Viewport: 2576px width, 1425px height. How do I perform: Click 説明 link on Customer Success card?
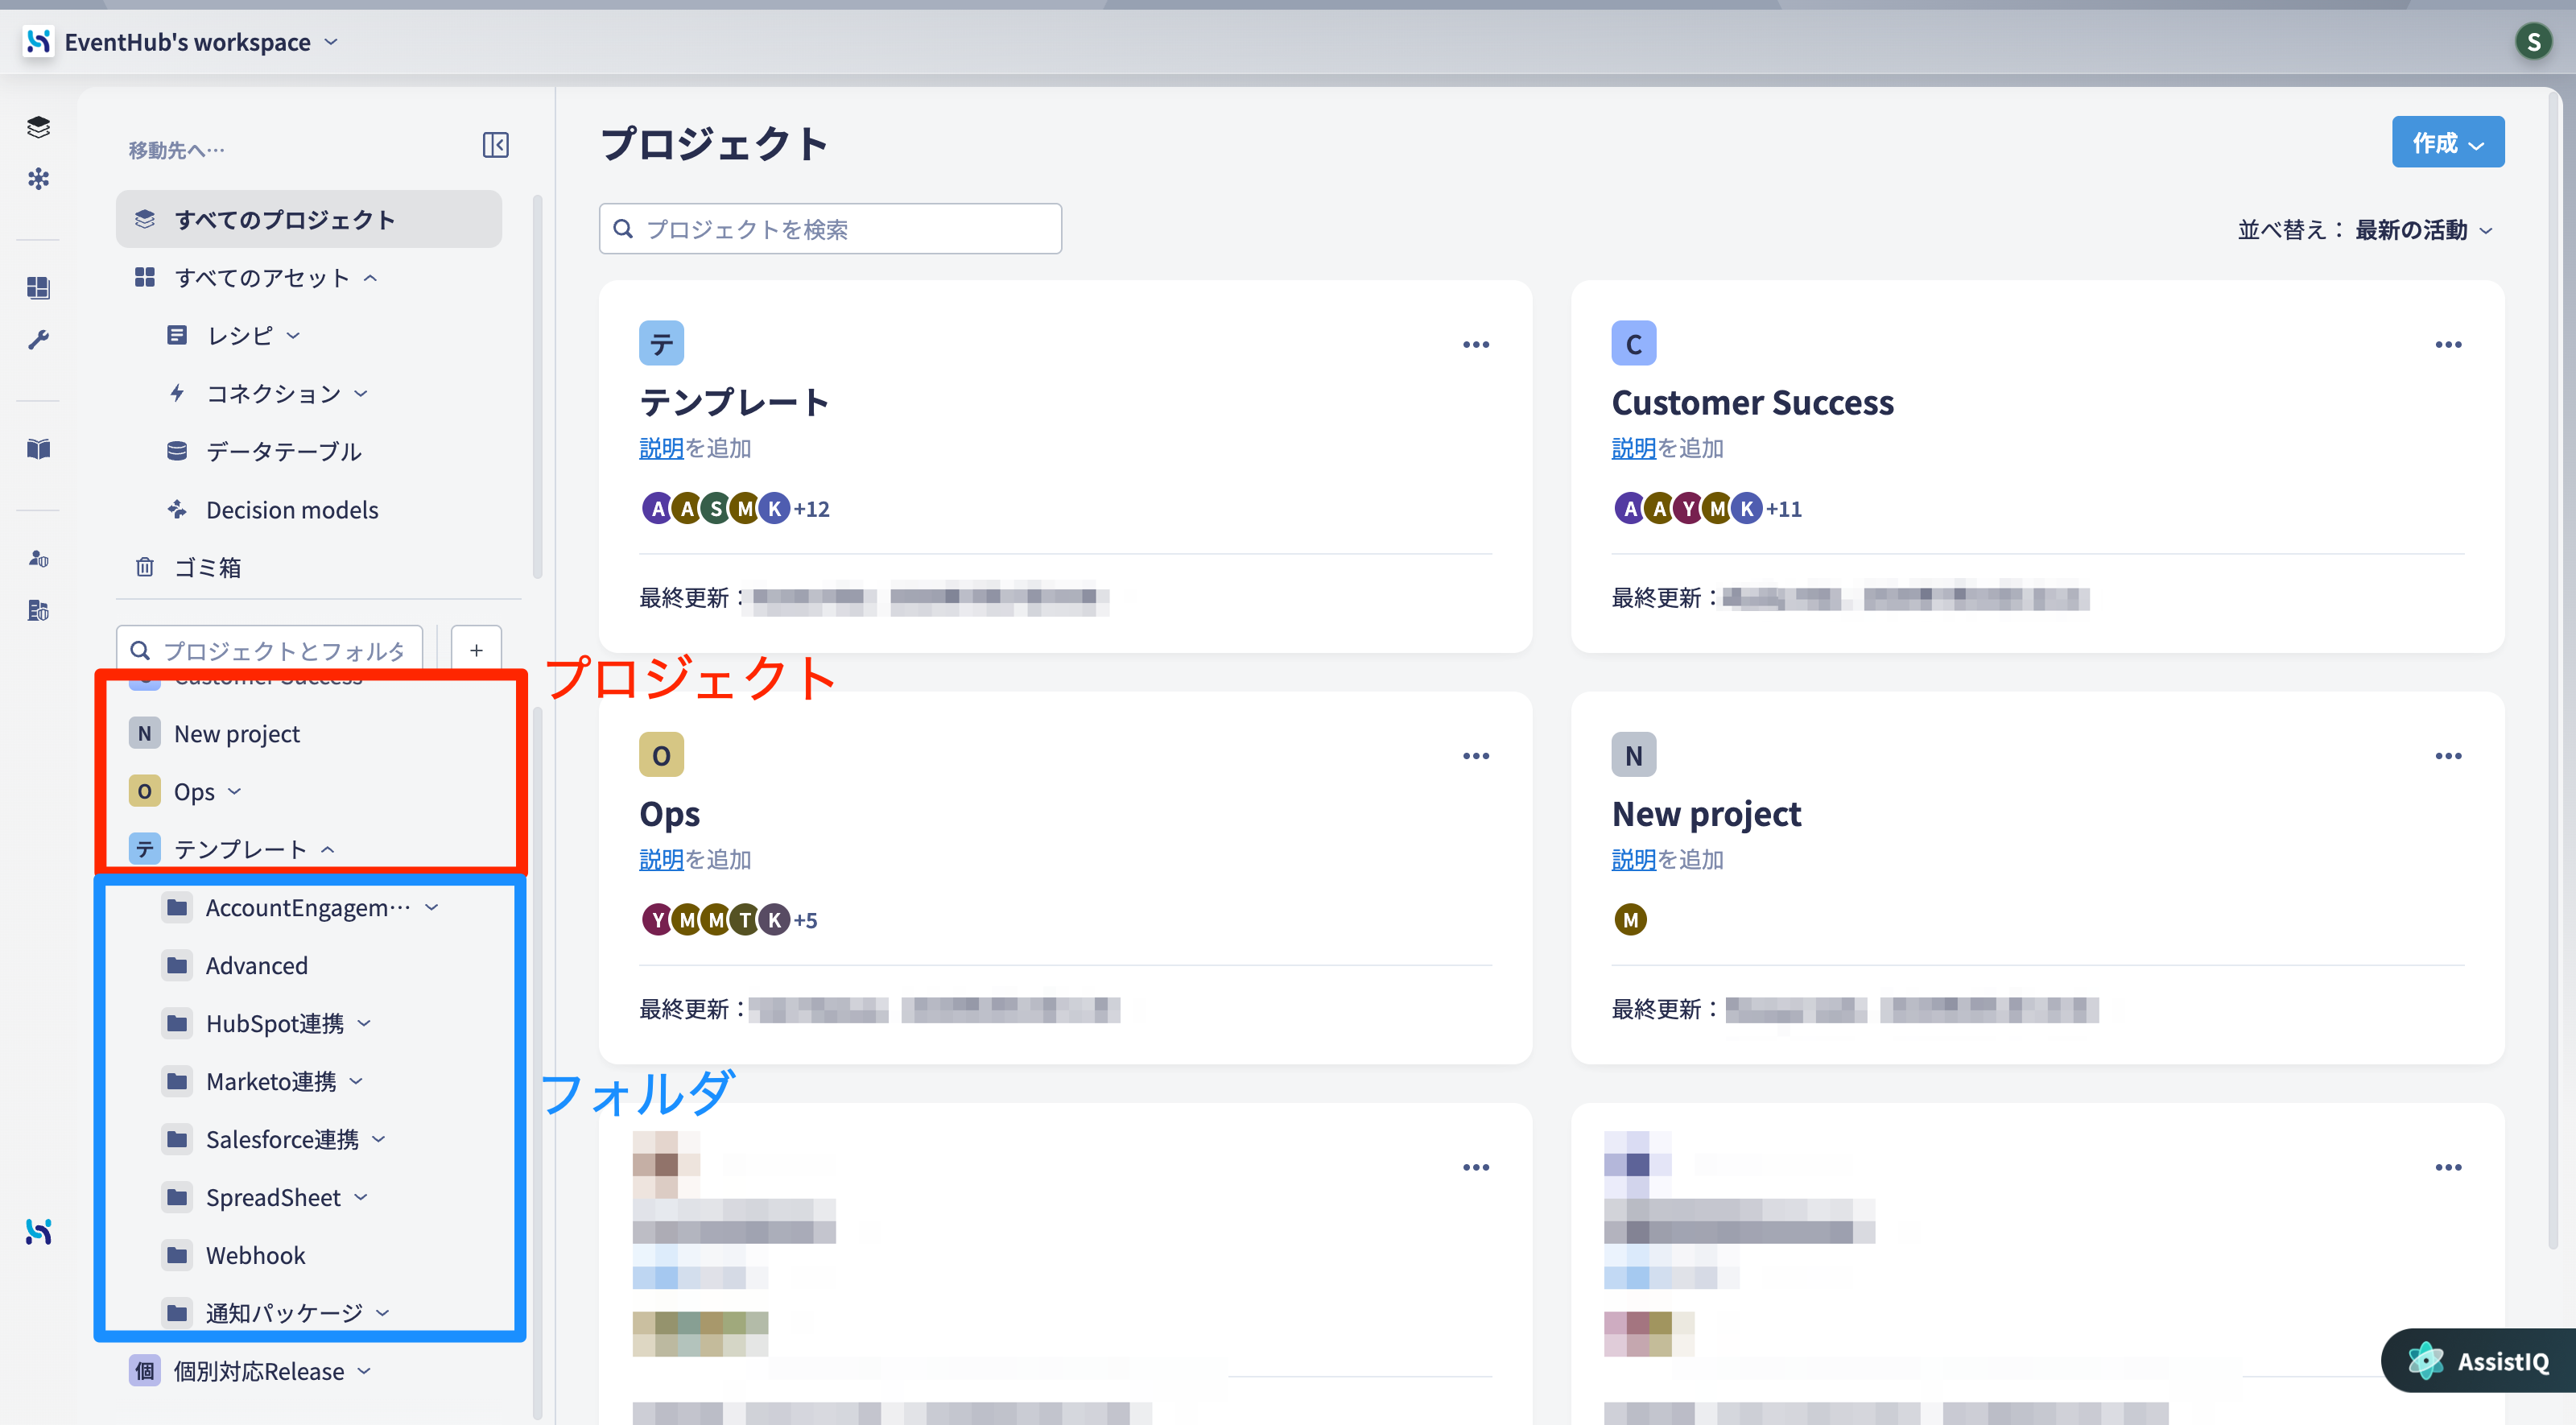click(x=1633, y=447)
